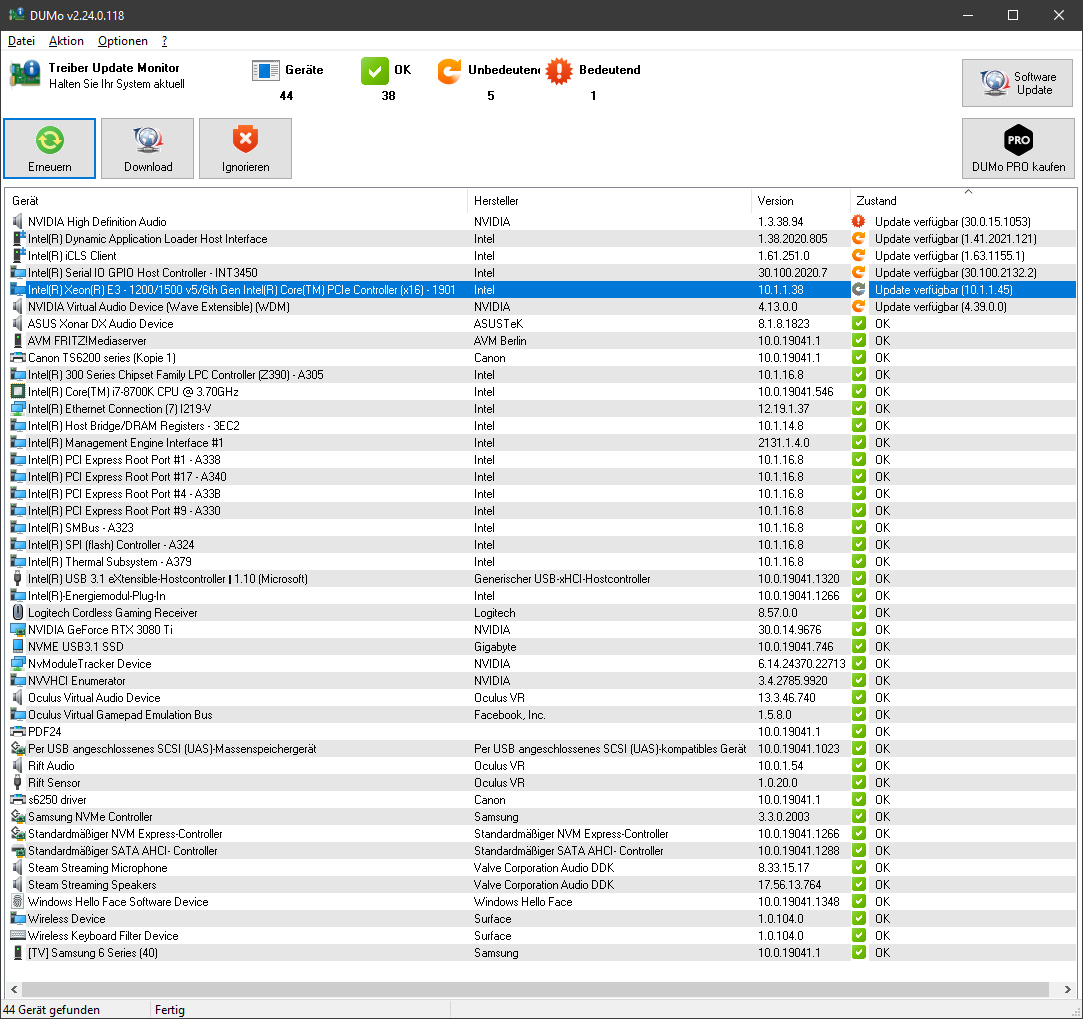1083x1019 pixels.
Task: Click the Ignorieren button
Action: (245, 149)
